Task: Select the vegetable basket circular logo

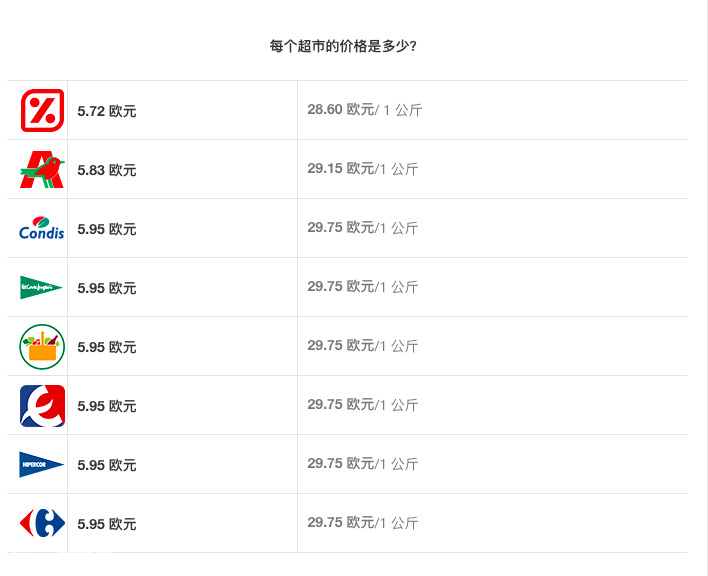Action: [x=42, y=346]
